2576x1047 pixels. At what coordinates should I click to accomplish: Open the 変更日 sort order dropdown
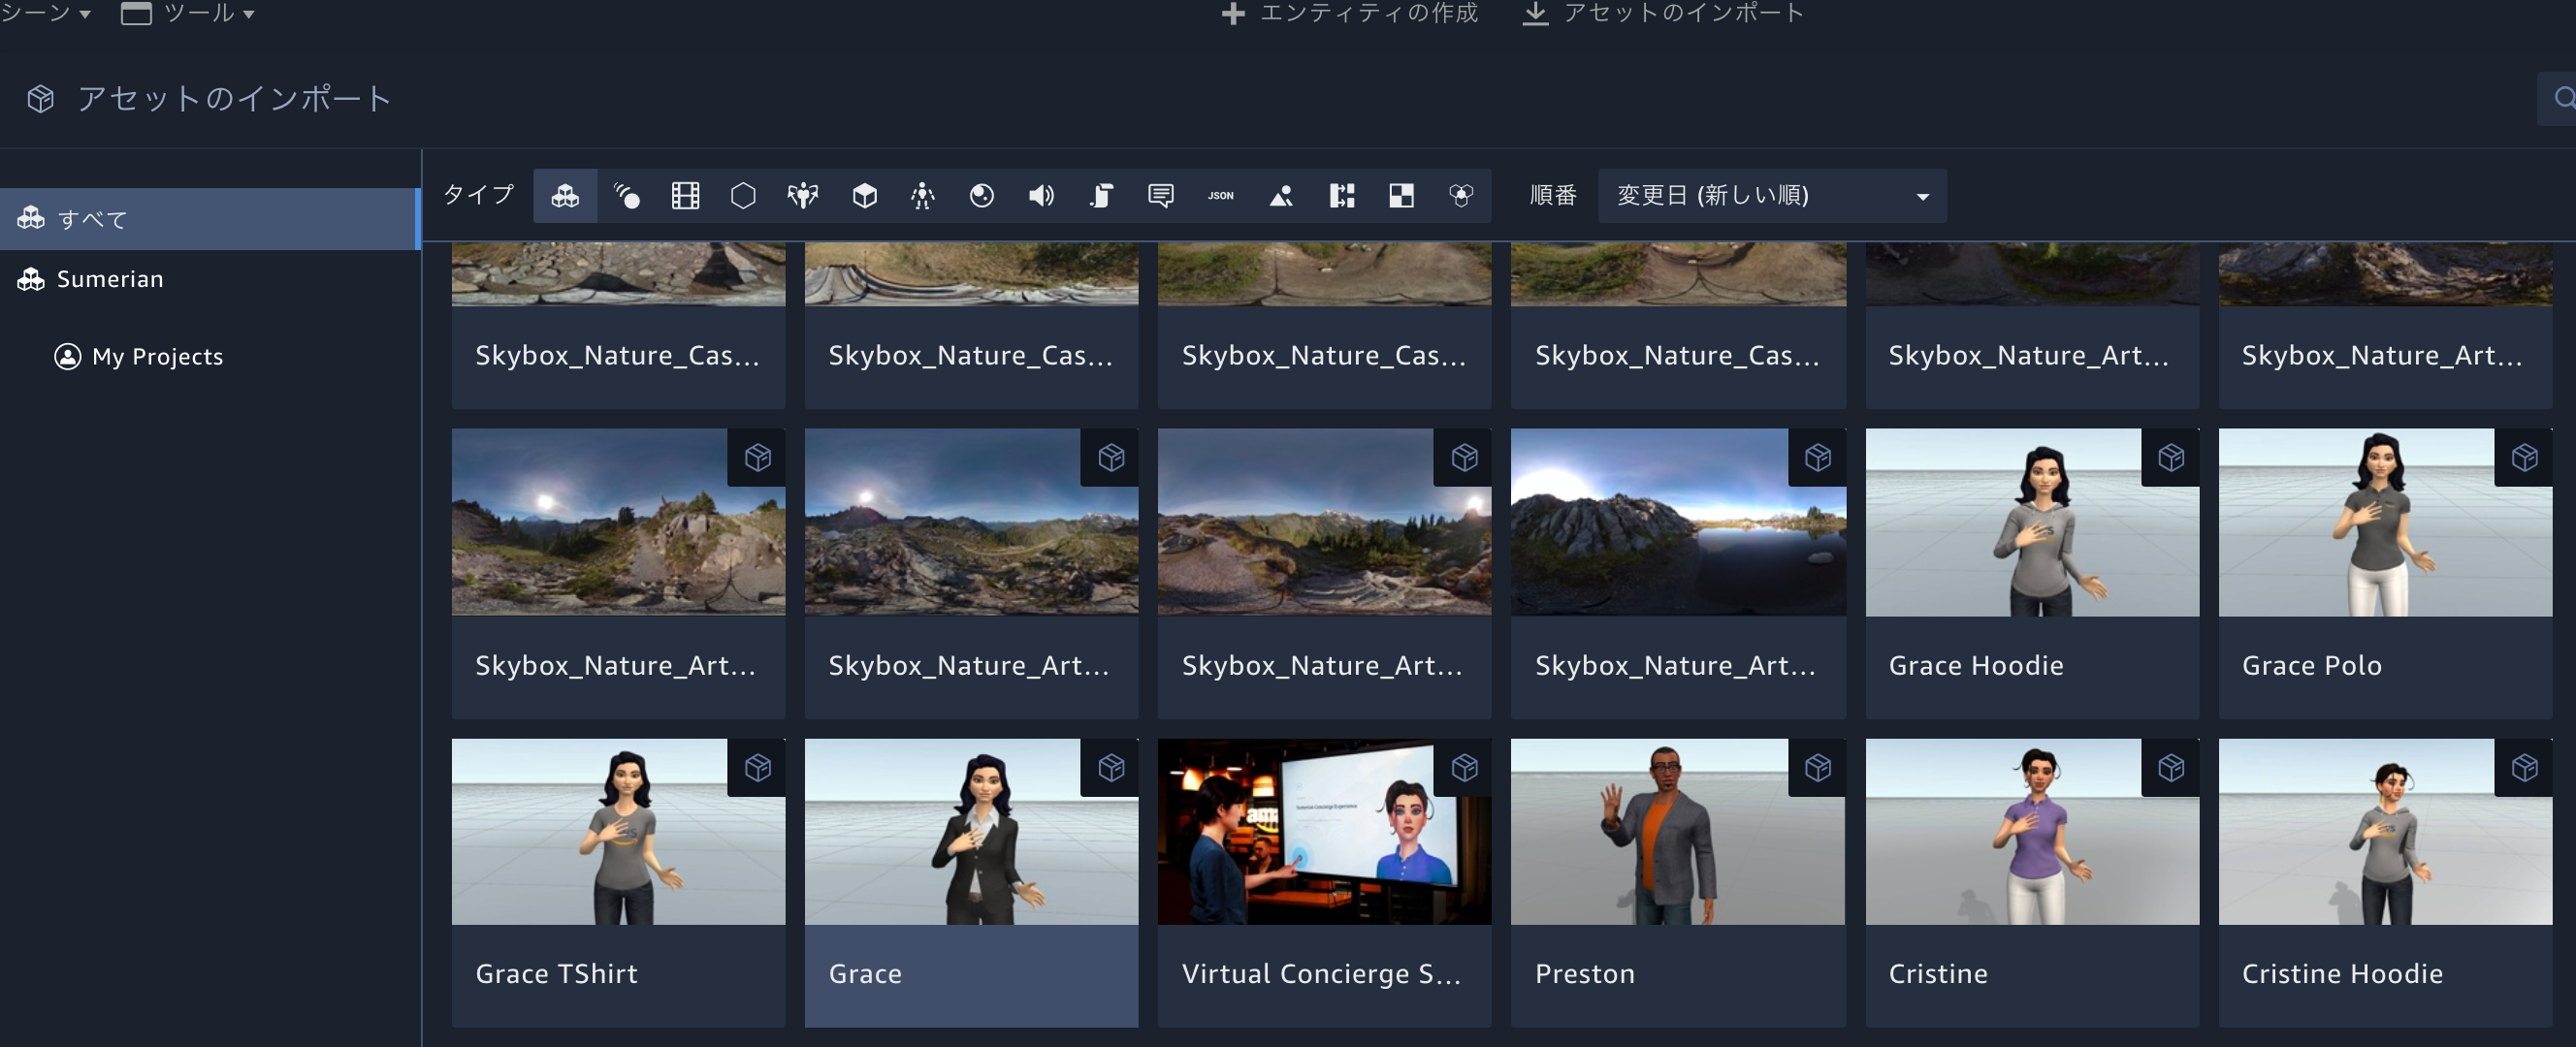1770,196
